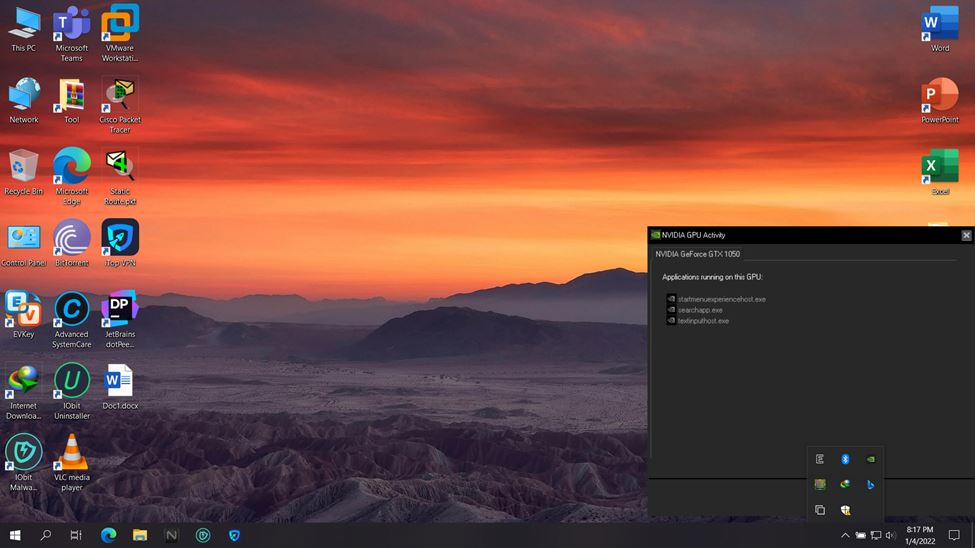Select searchapp.exe in GPU activity list
Image resolution: width=975 pixels, height=548 pixels.
(x=700, y=310)
